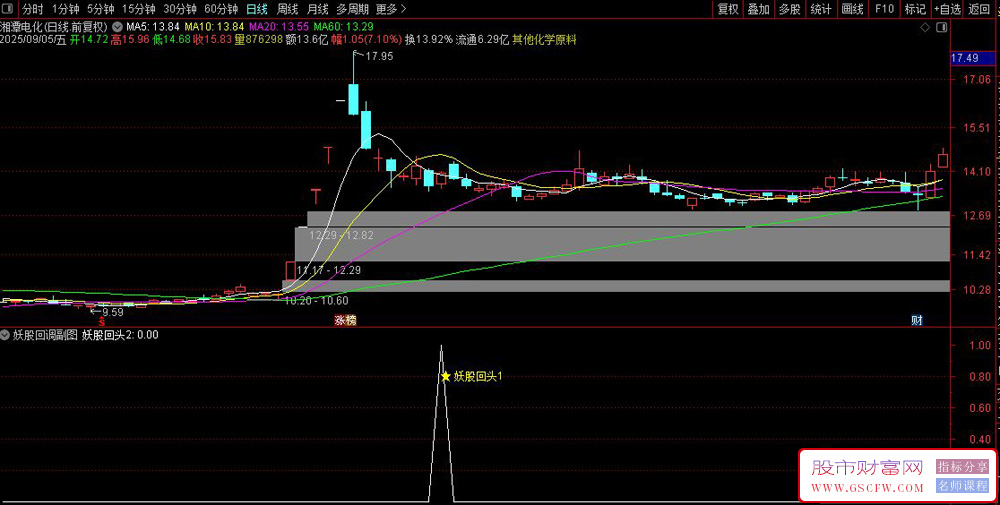Add stock via +自选 button
Viewport: 1000px width, 505px height.
pyautogui.click(x=948, y=9)
